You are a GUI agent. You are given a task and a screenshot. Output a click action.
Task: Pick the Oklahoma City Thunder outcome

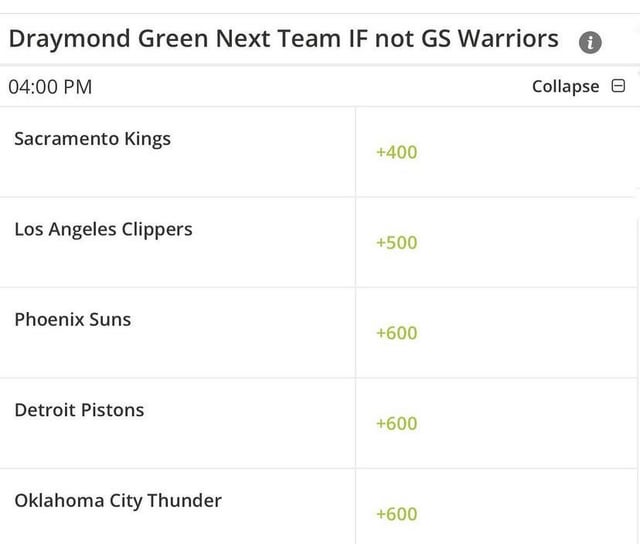pyautogui.click(x=118, y=500)
